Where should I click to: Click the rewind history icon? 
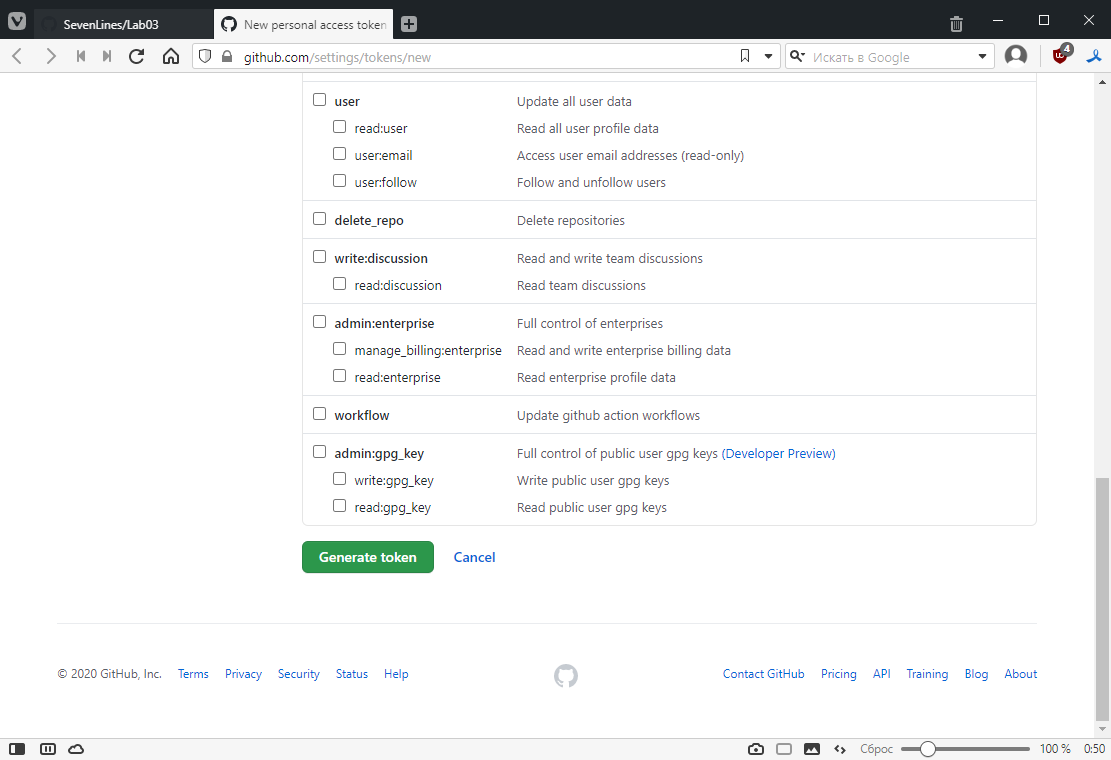81,56
